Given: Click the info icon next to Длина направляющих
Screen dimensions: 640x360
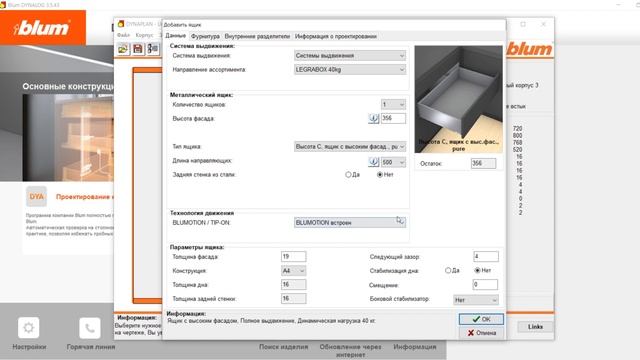Looking at the screenshot, I should [x=373, y=162].
